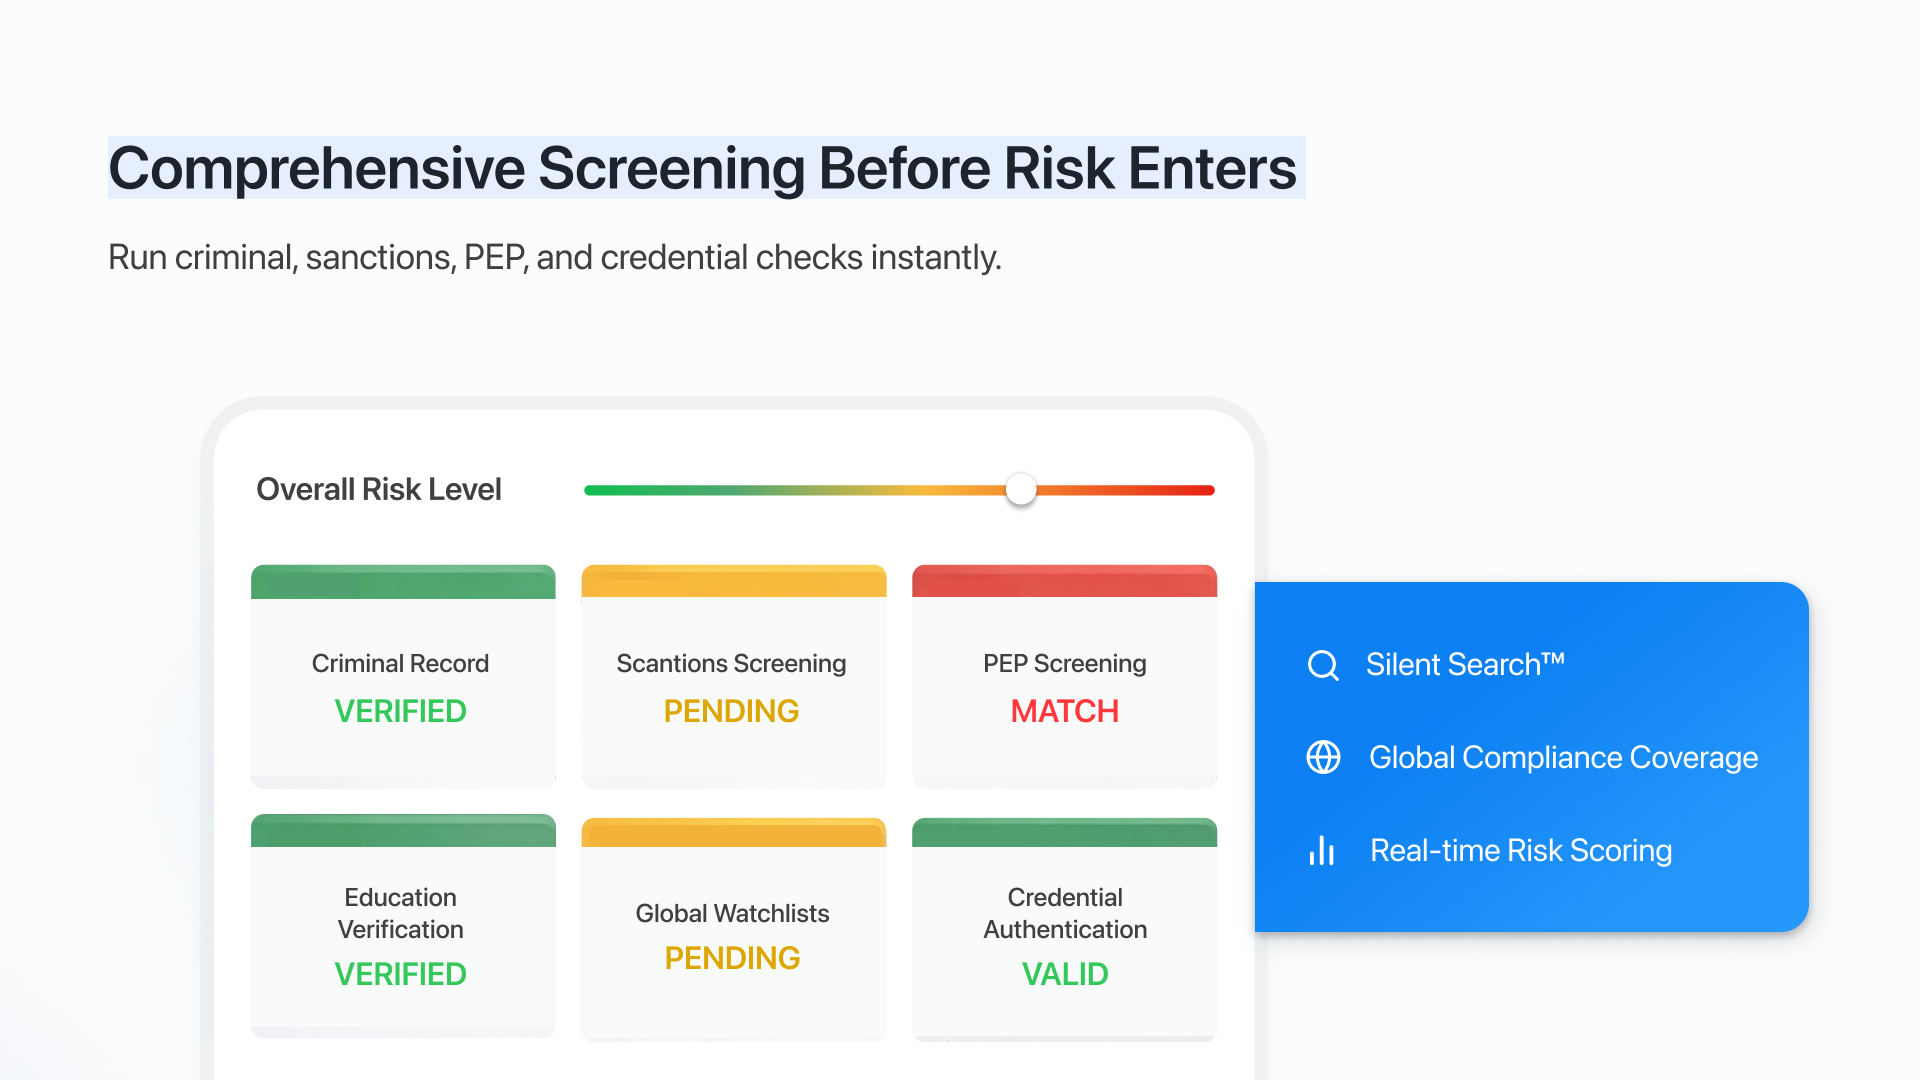Select the PEP Screening card
This screenshot has height=1080, width=1920.
click(1064, 676)
